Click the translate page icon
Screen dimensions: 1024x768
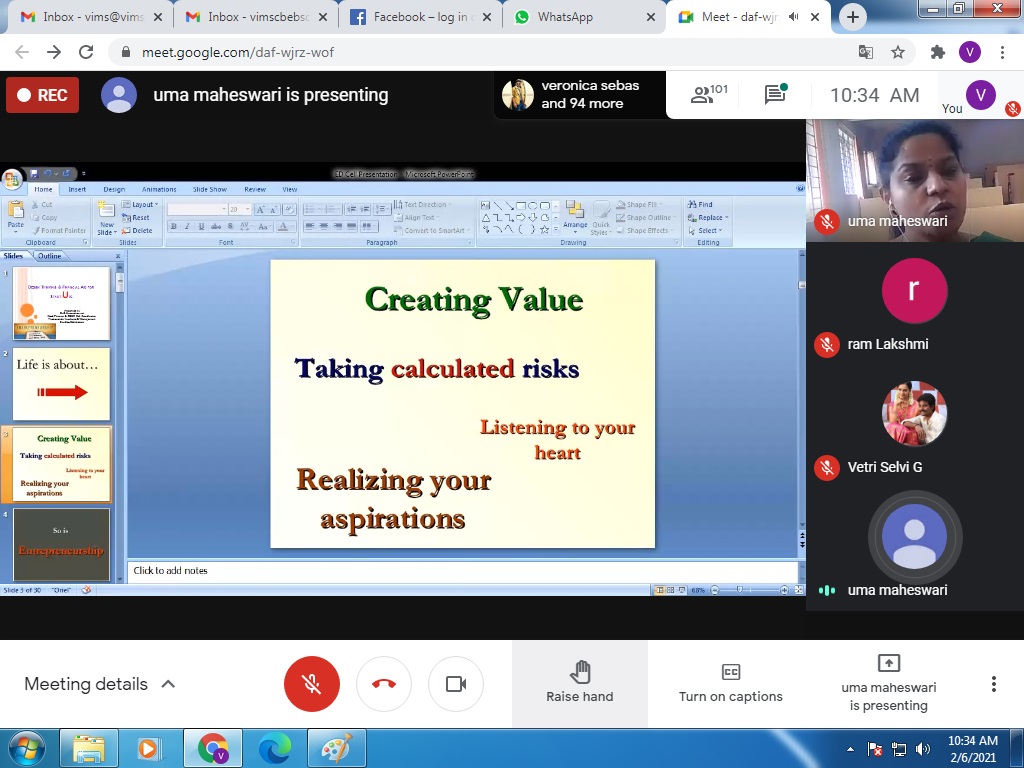865,52
